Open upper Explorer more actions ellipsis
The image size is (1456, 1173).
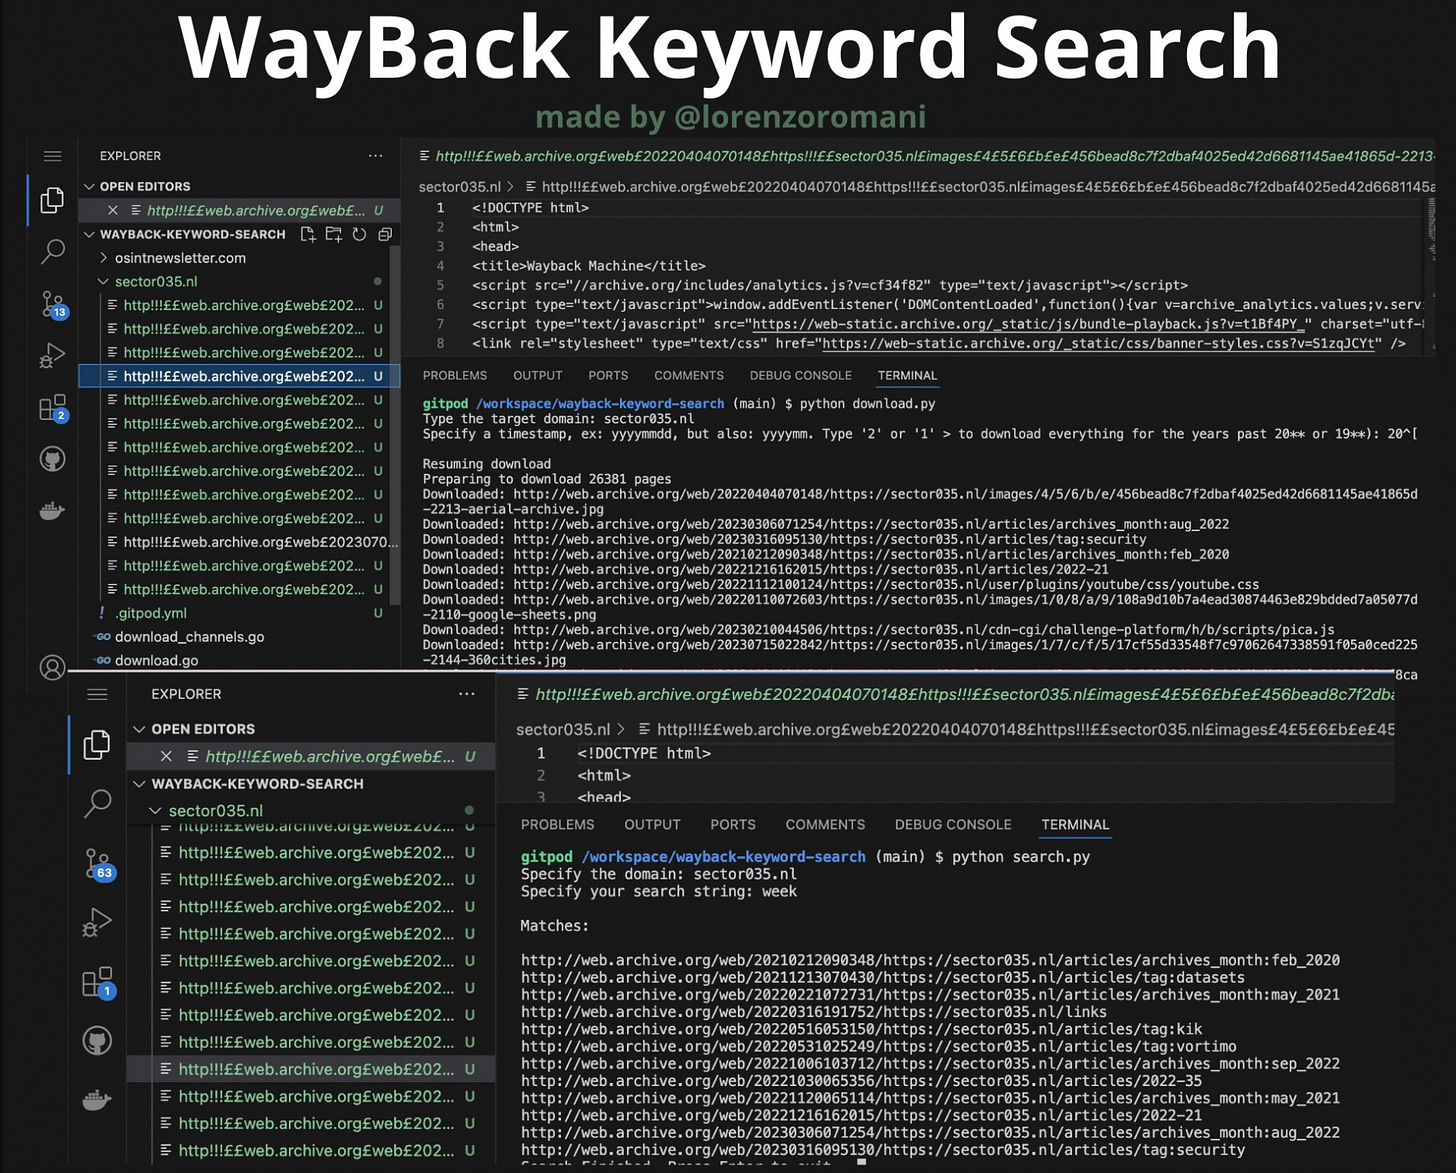(x=375, y=156)
